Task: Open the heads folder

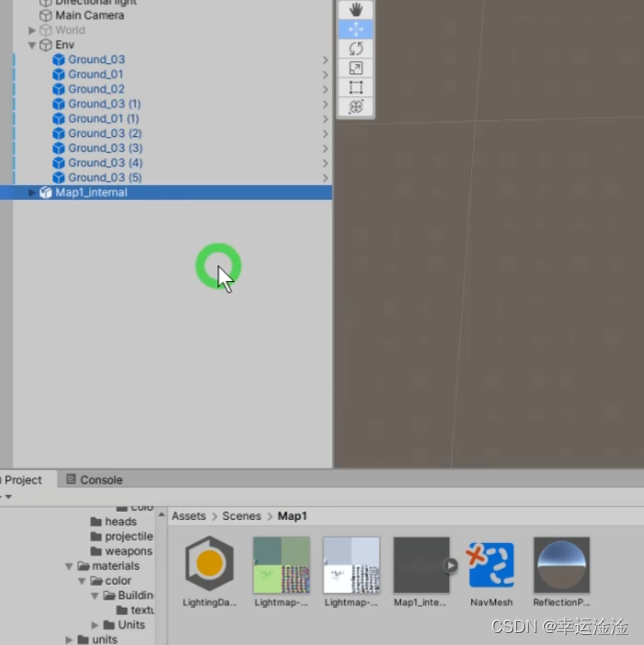Action: (114, 522)
